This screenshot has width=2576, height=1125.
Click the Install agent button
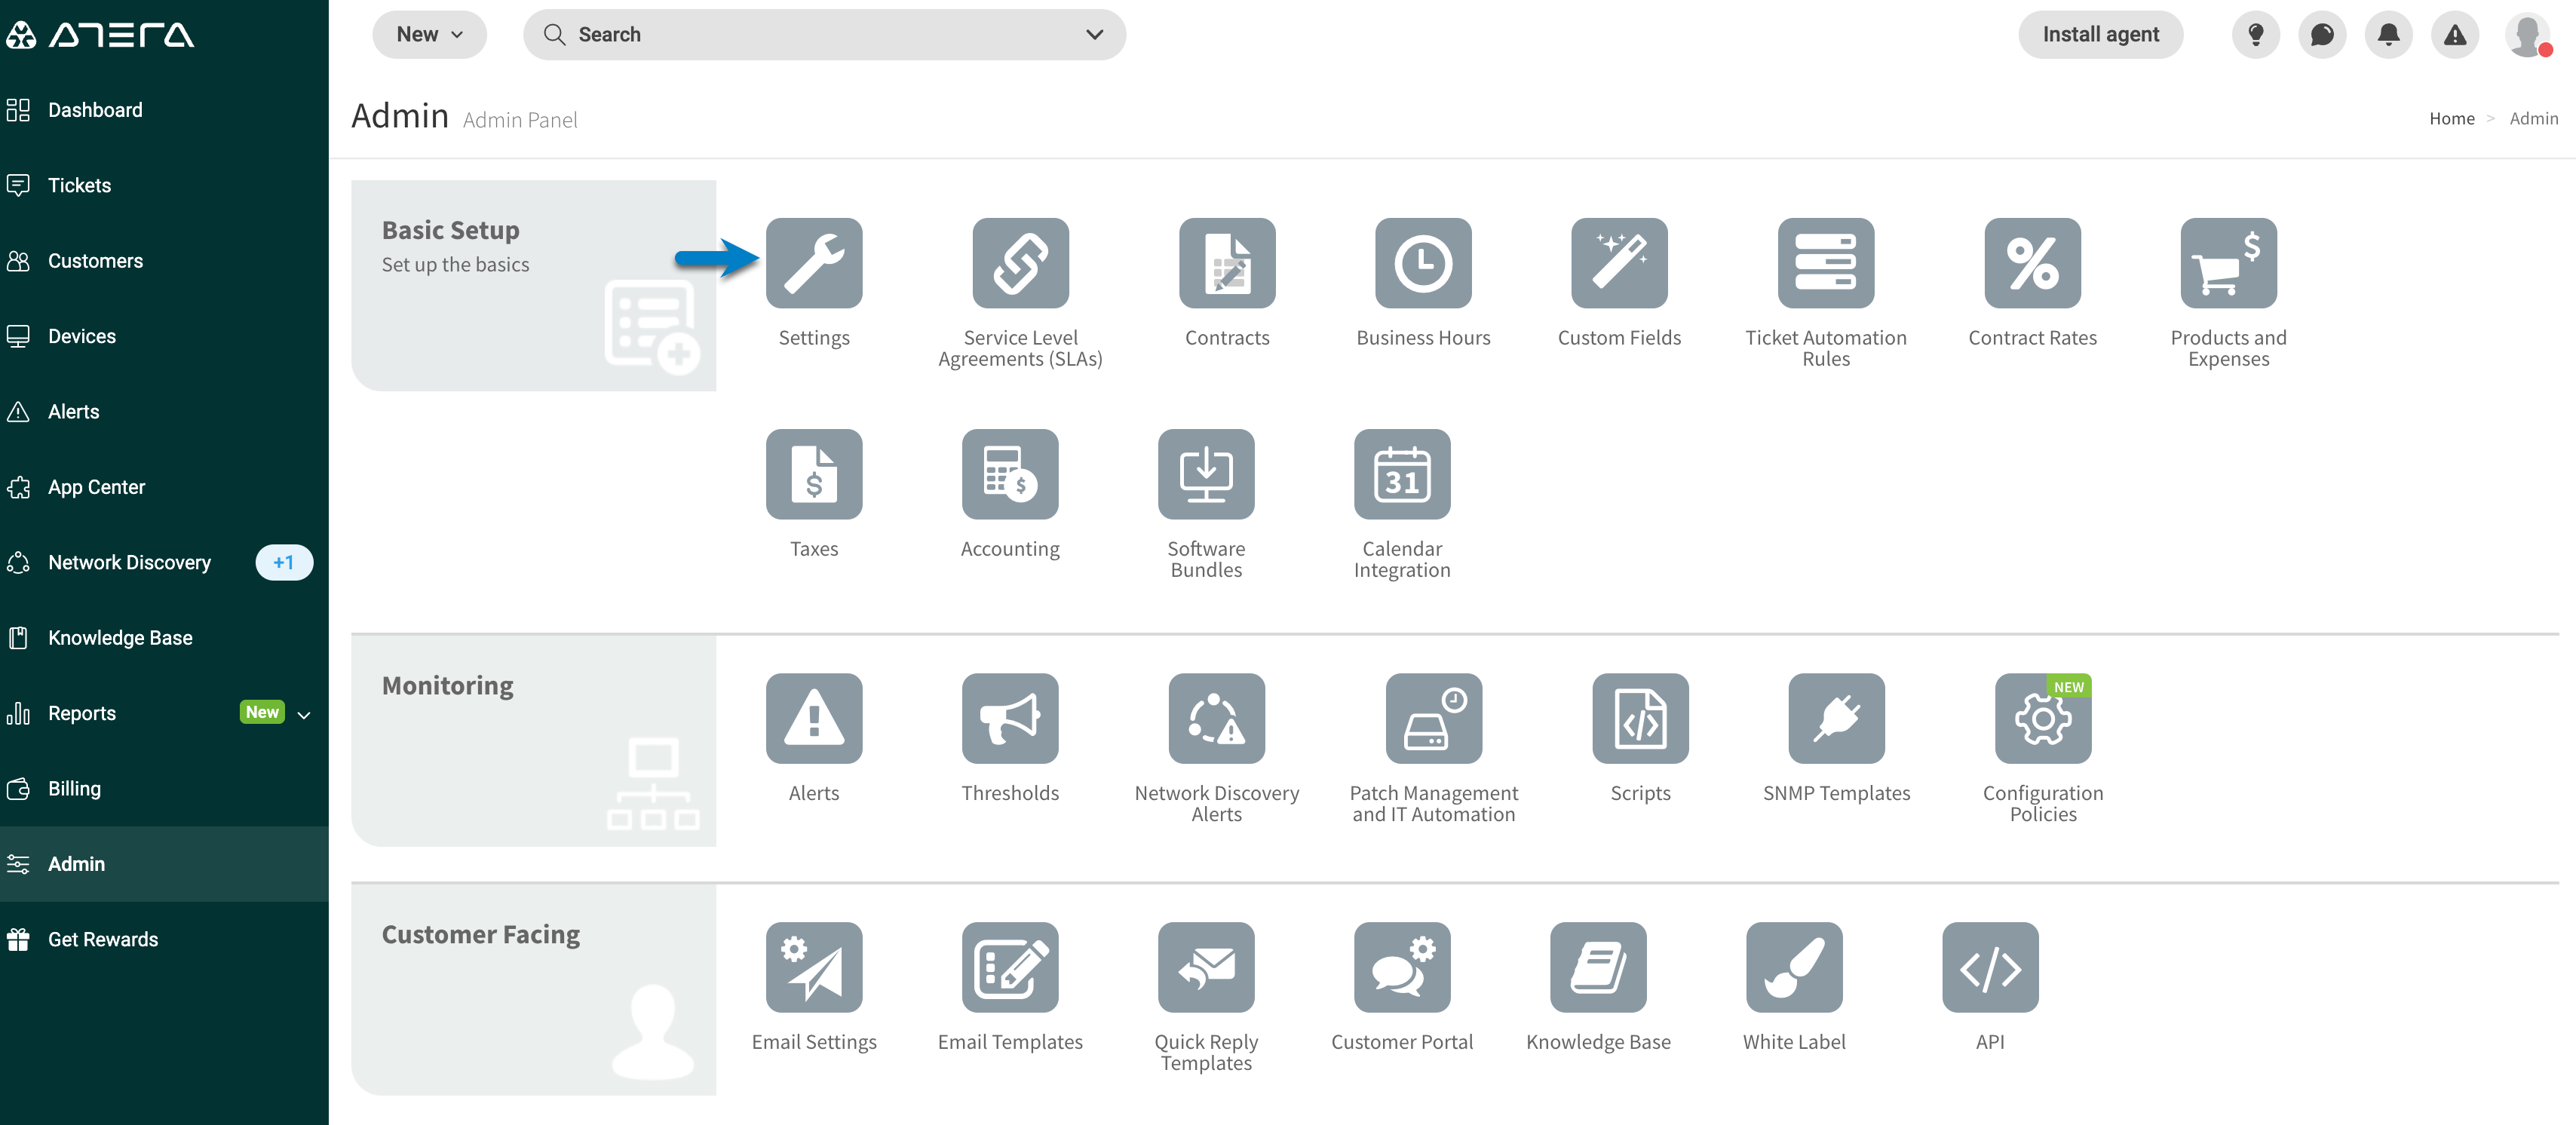click(x=2101, y=34)
